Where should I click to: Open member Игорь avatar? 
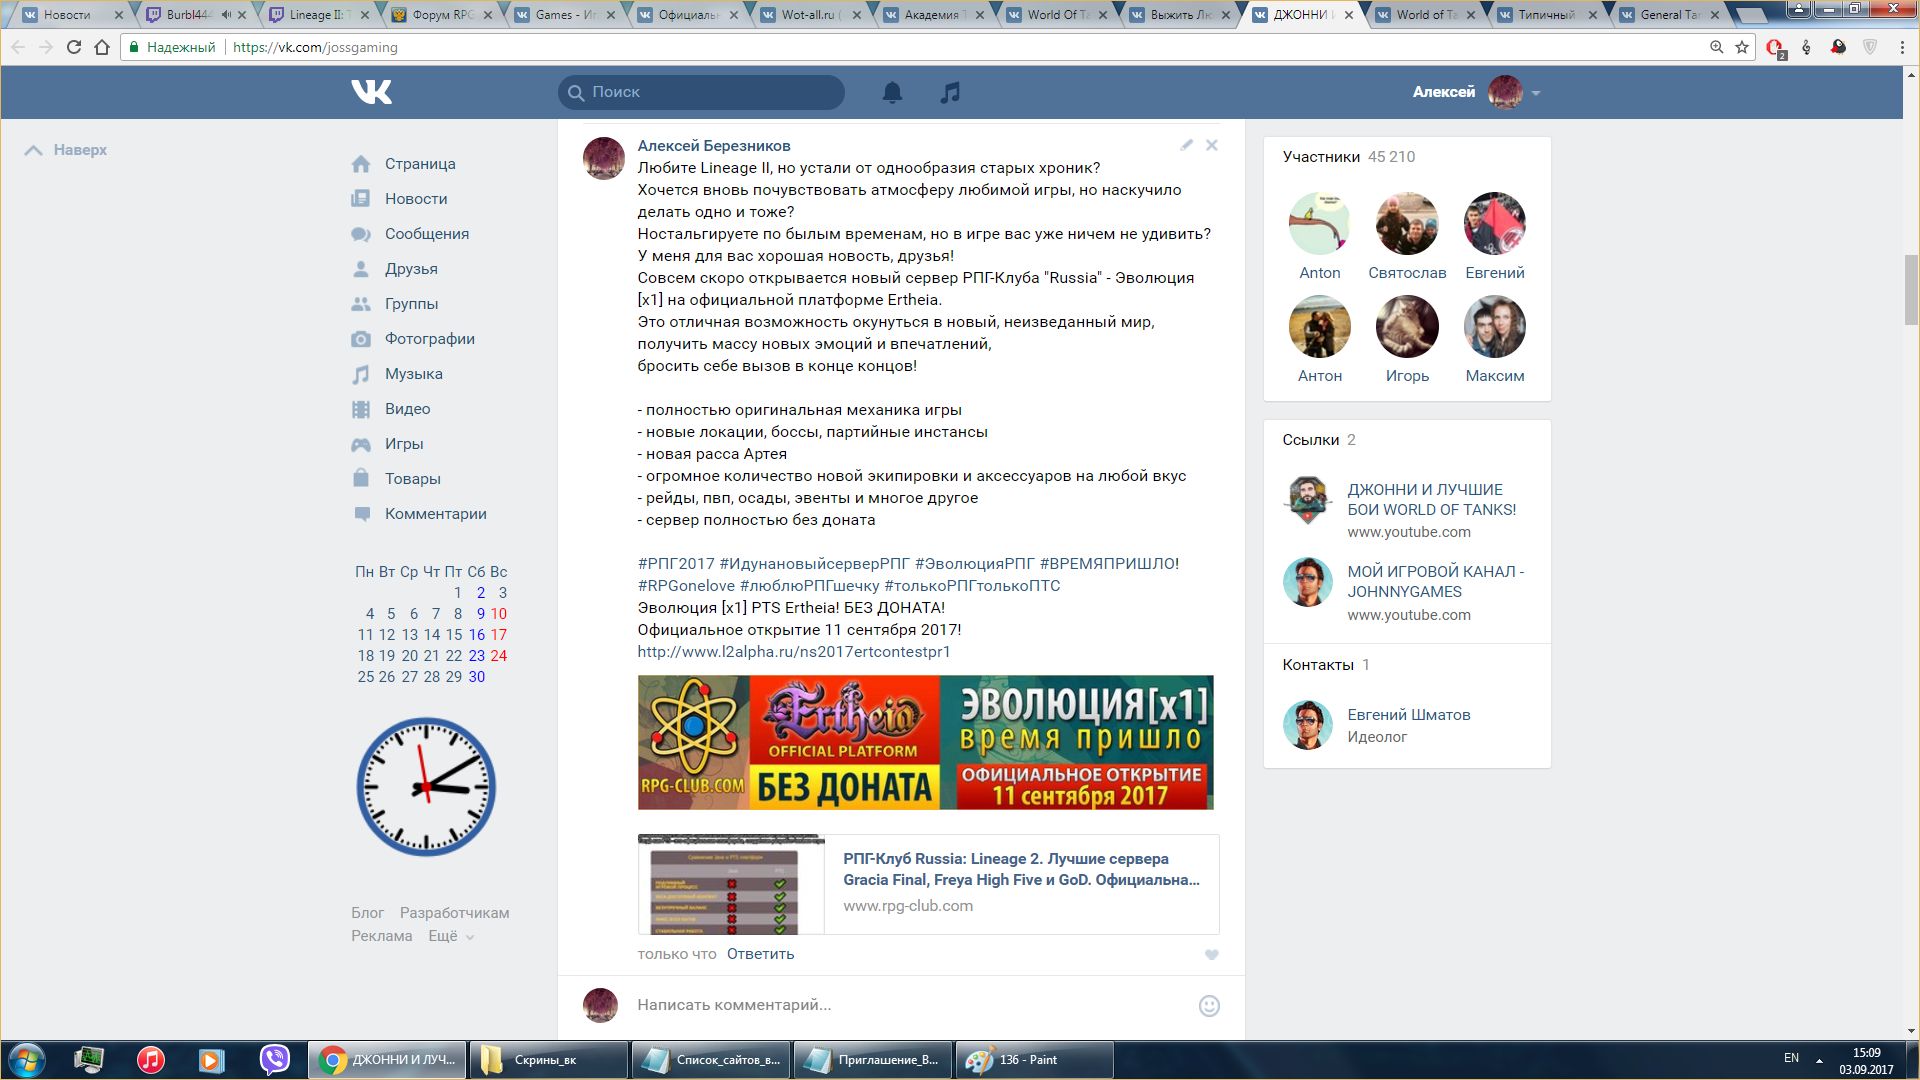click(x=1407, y=327)
